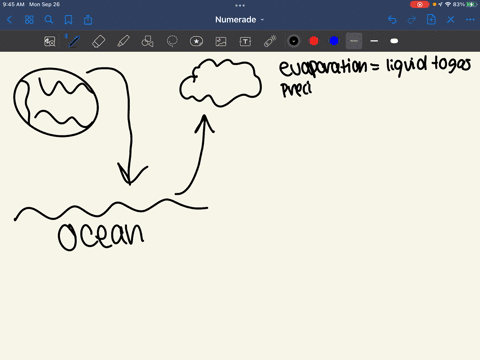Viewport: 480px width, 360px height.
Task: Bookmark this page
Action: pos(68,20)
